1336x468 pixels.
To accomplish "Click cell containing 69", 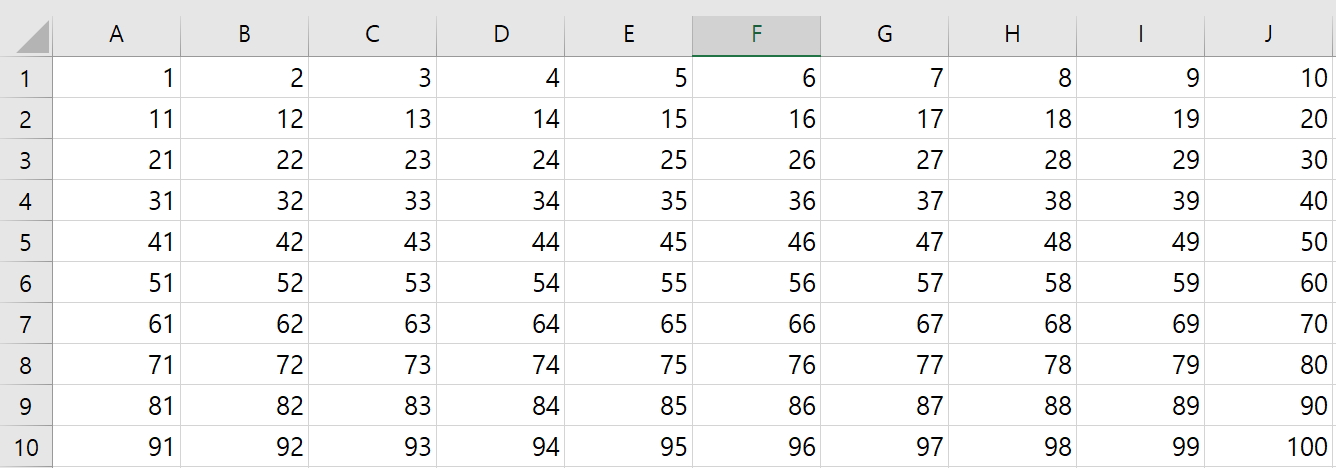I will pyautogui.click(x=1140, y=324).
